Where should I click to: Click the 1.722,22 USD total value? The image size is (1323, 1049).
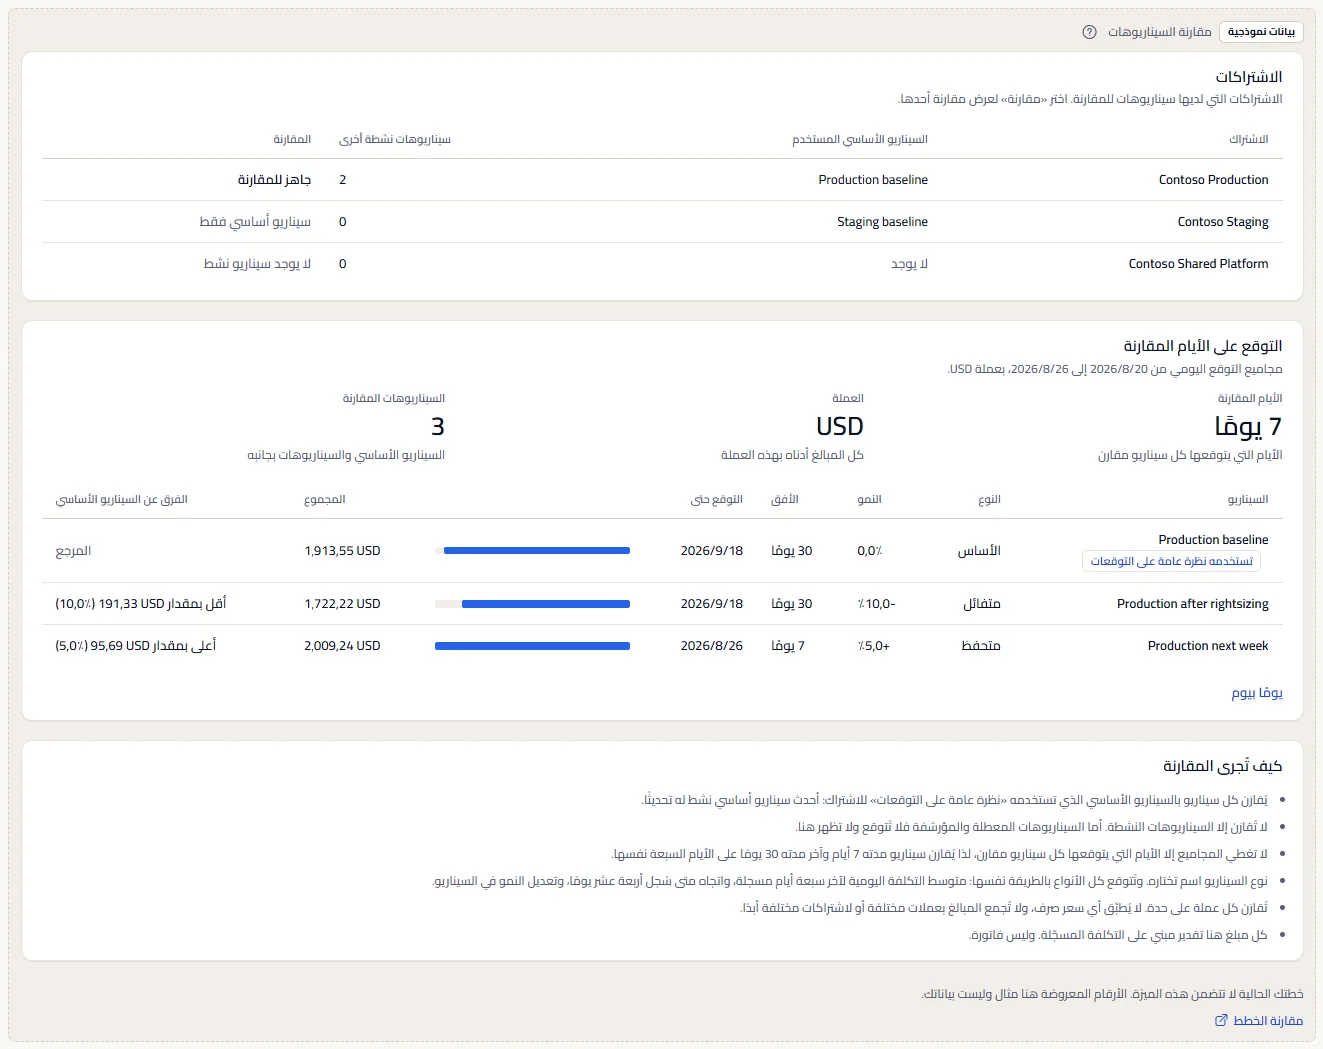(342, 604)
